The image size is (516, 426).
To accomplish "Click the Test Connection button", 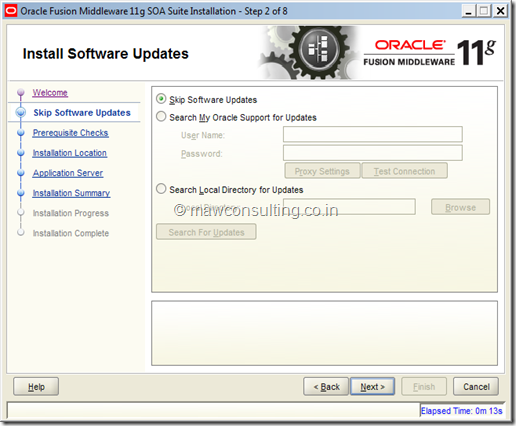I will click(x=404, y=171).
